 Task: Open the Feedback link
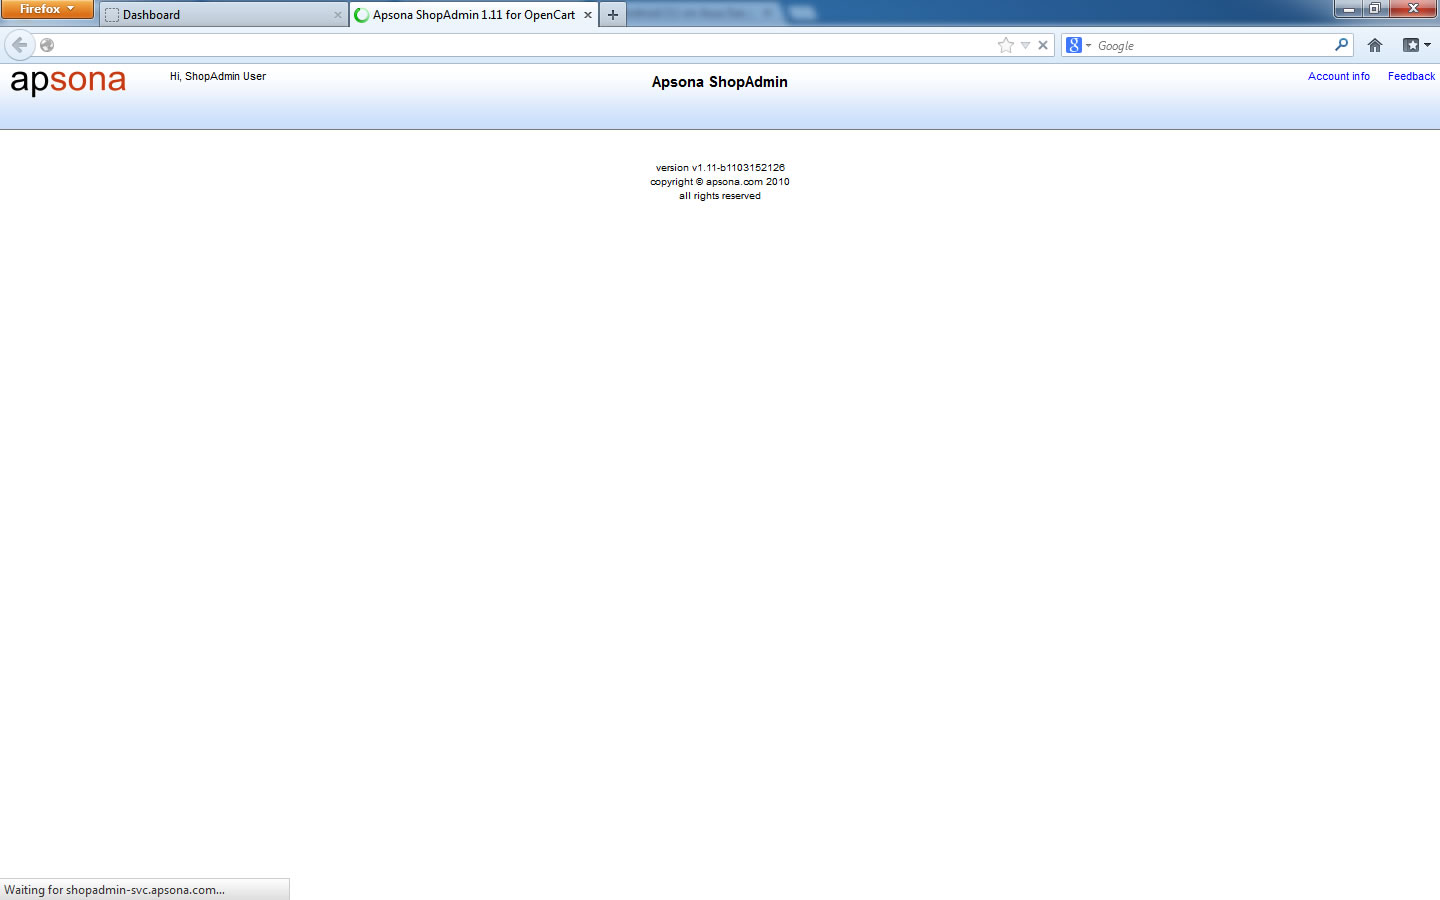tap(1411, 76)
